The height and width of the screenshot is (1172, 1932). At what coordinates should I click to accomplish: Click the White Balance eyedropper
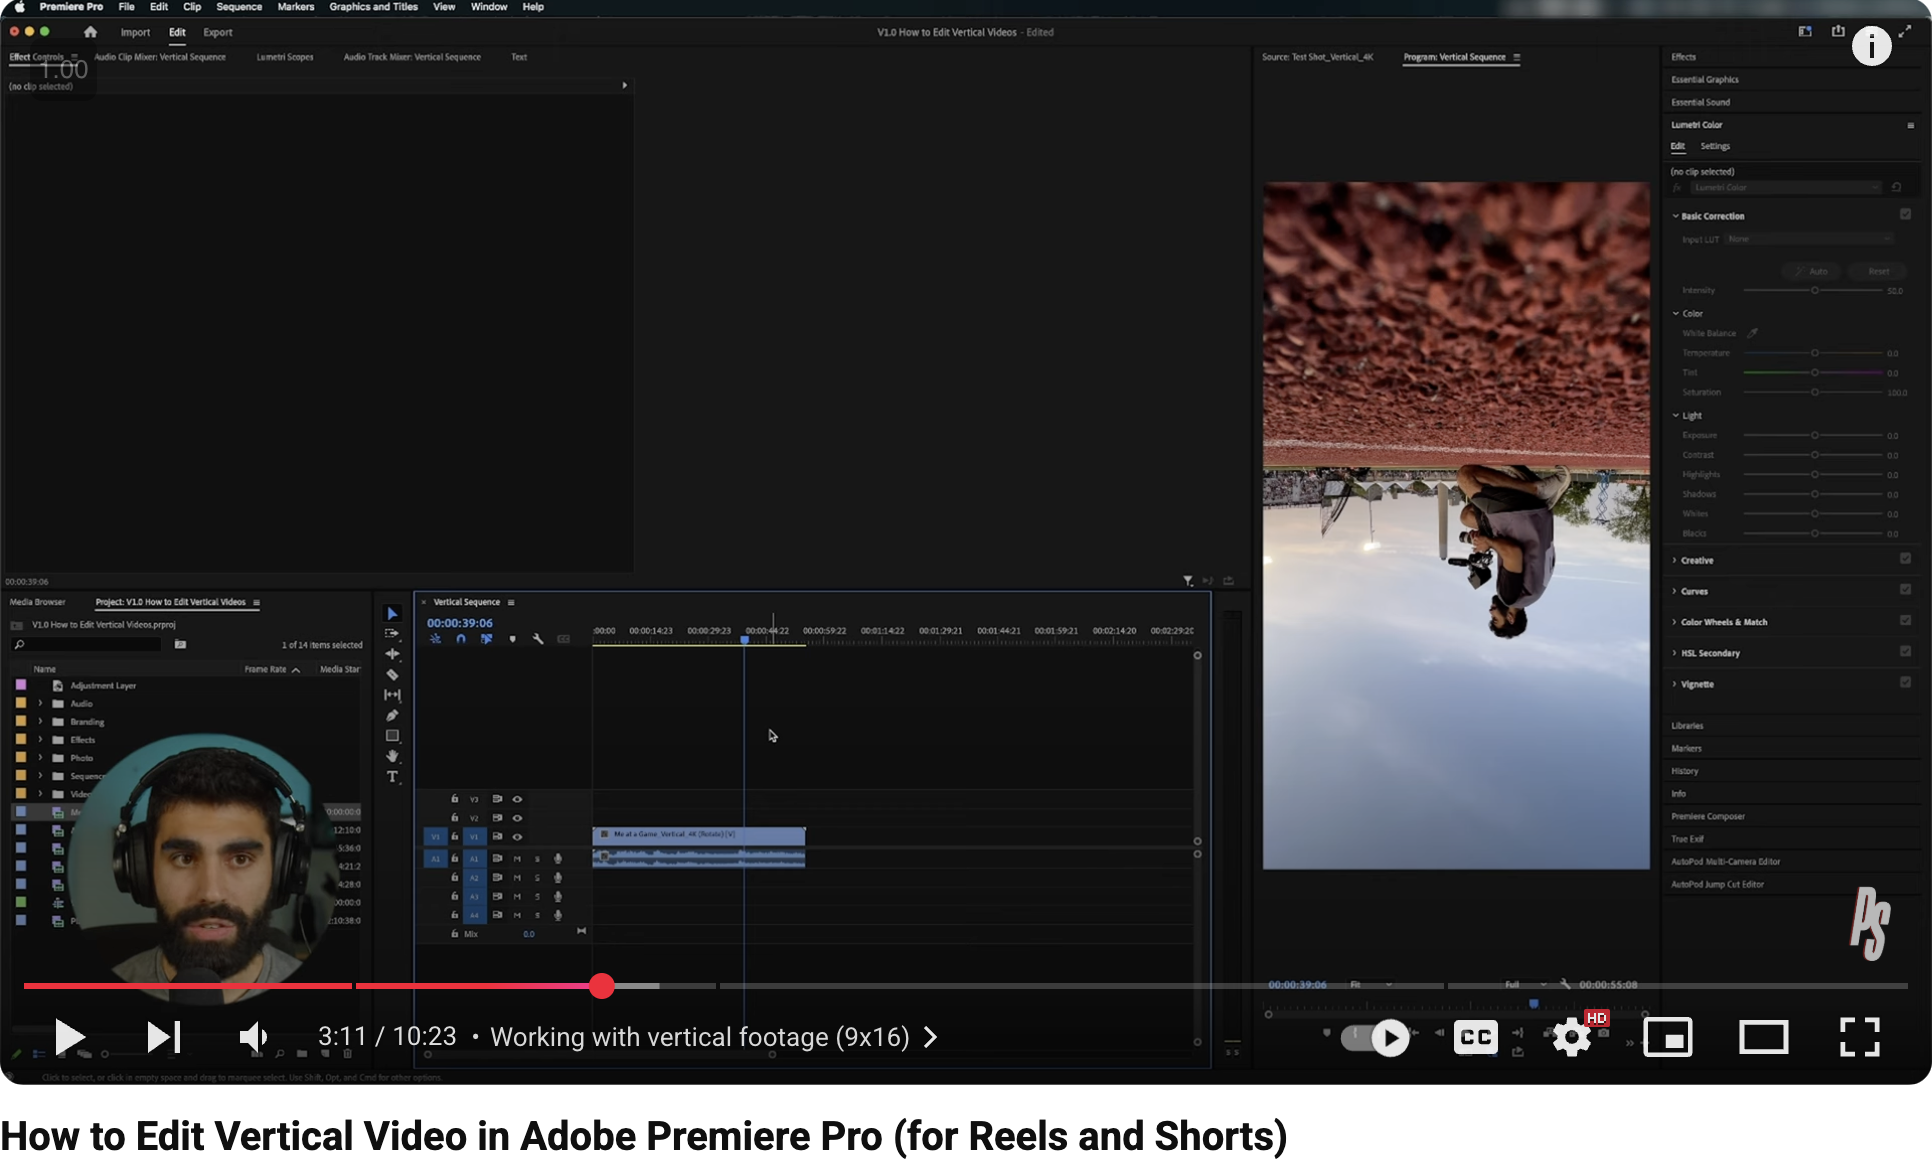(1752, 333)
